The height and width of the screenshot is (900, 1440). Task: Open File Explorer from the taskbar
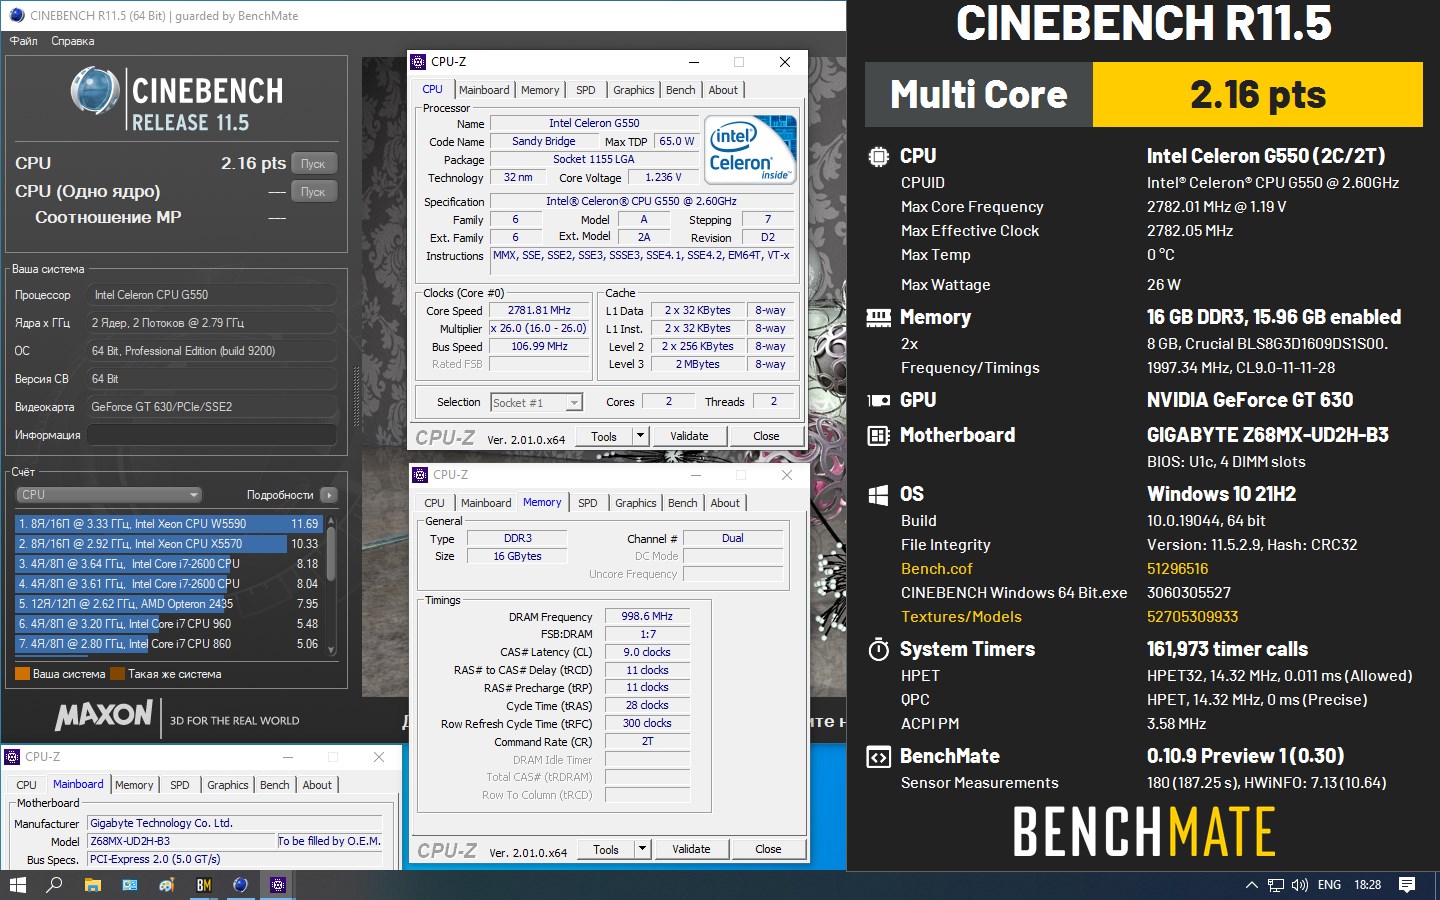[x=92, y=885]
